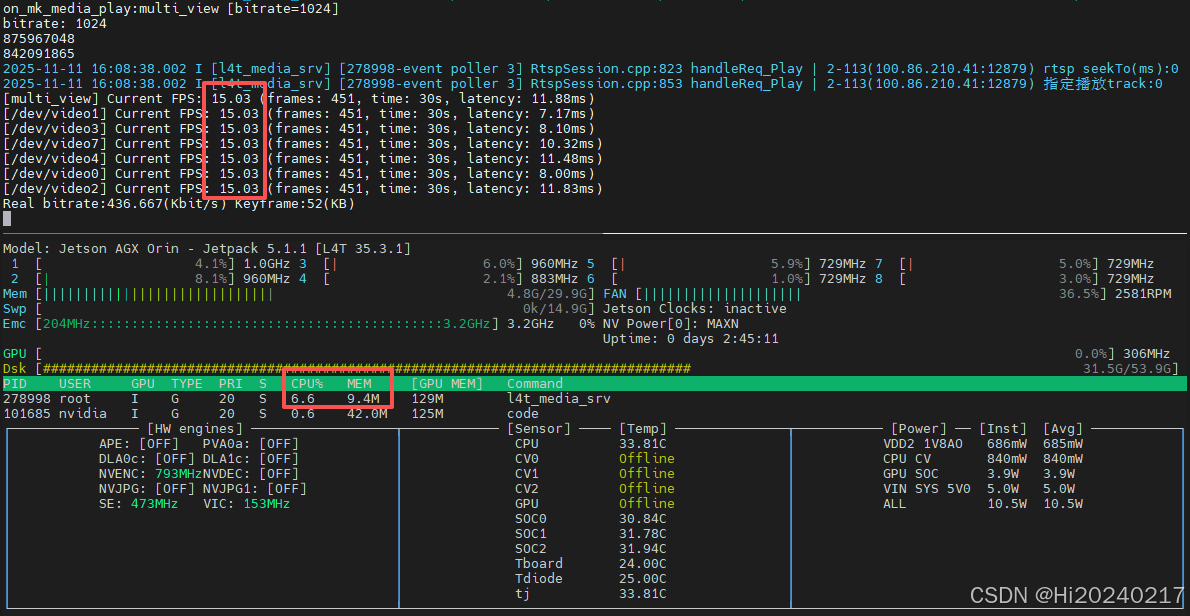Click the [/dev/video0] label
Screen dimensions: 1190x616
tap(55, 174)
